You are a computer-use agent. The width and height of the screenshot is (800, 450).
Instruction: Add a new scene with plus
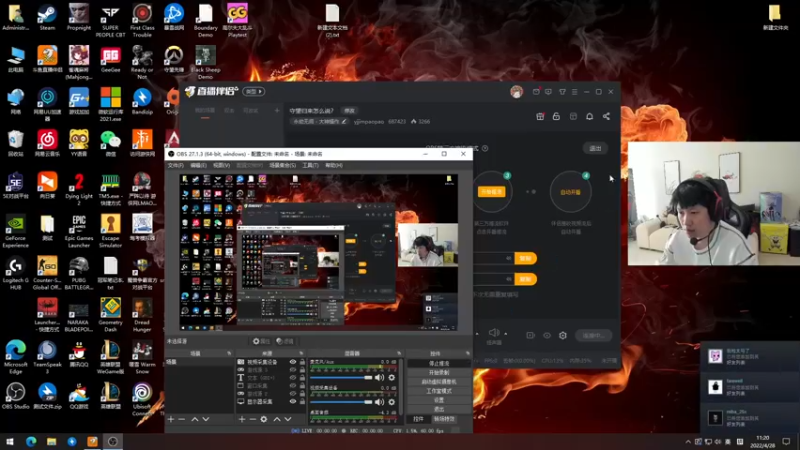(x=171, y=419)
